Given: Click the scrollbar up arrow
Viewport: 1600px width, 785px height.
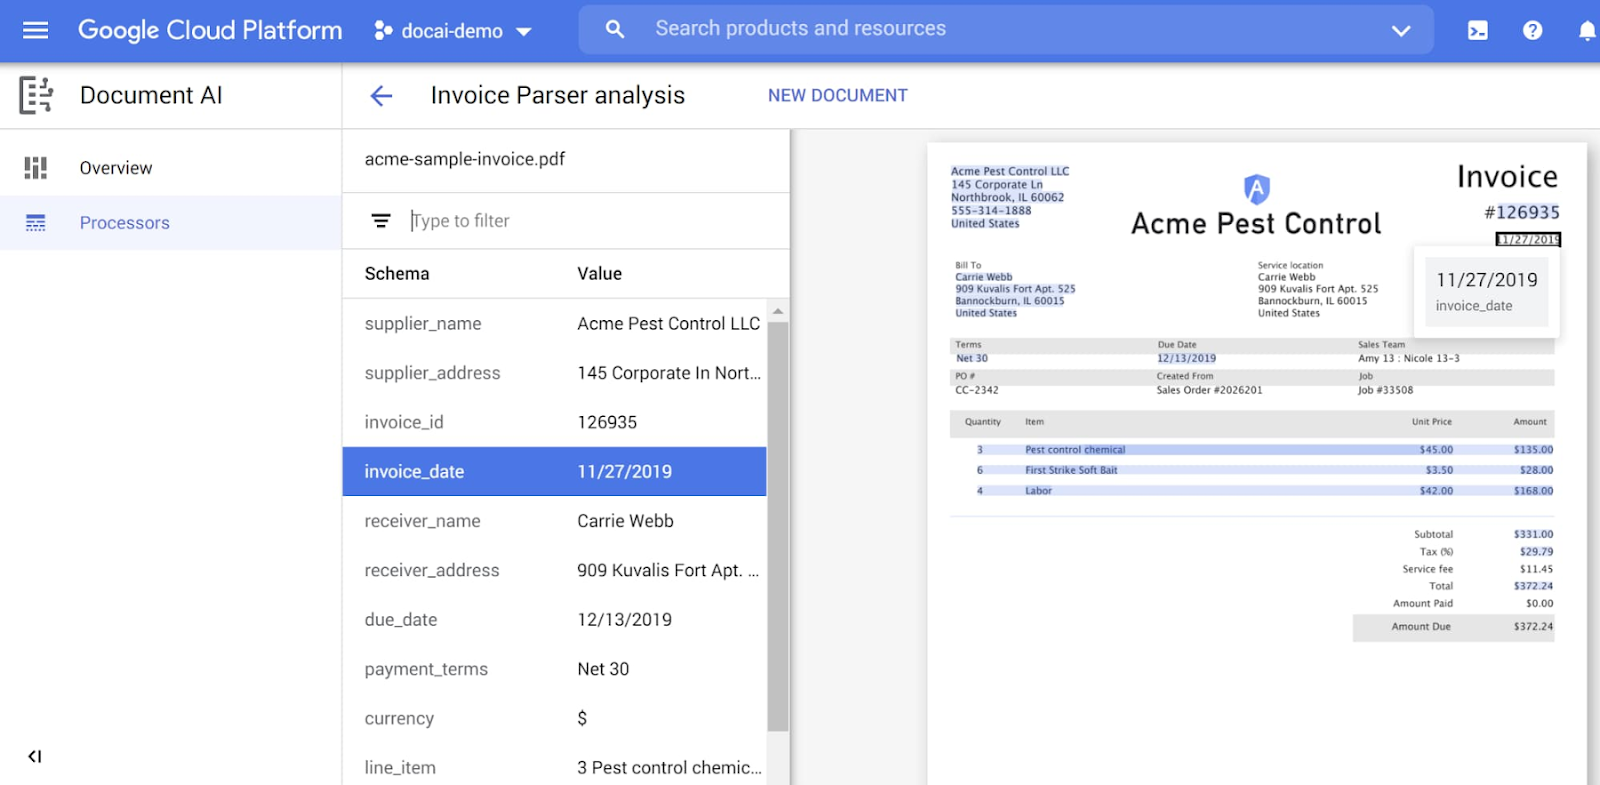Looking at the screenshot, I should click(778, 311).
